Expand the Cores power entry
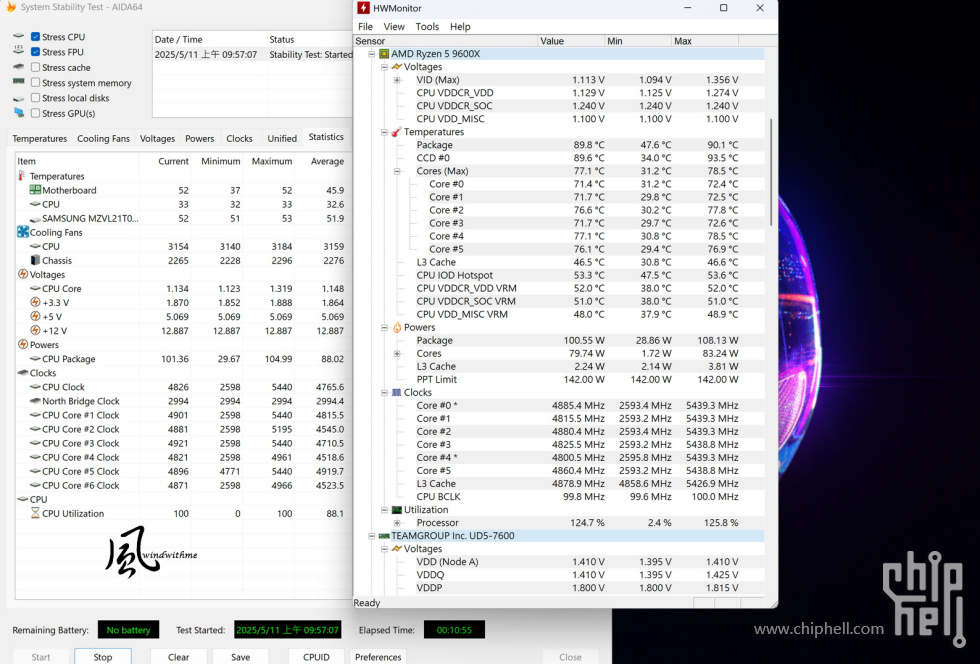 tap(397, 354)
